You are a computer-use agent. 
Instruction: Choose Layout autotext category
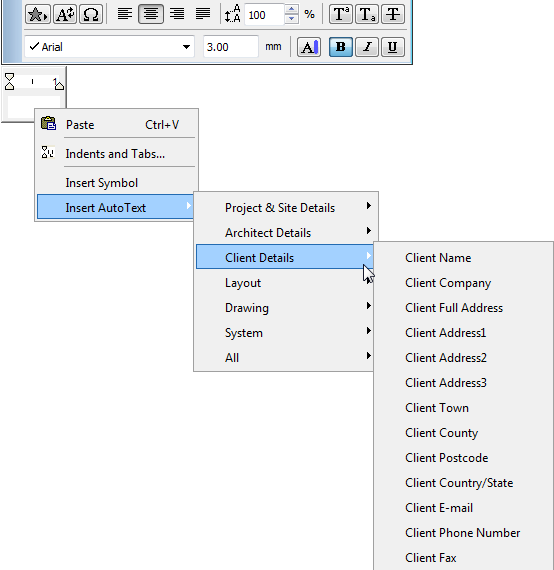285,283
